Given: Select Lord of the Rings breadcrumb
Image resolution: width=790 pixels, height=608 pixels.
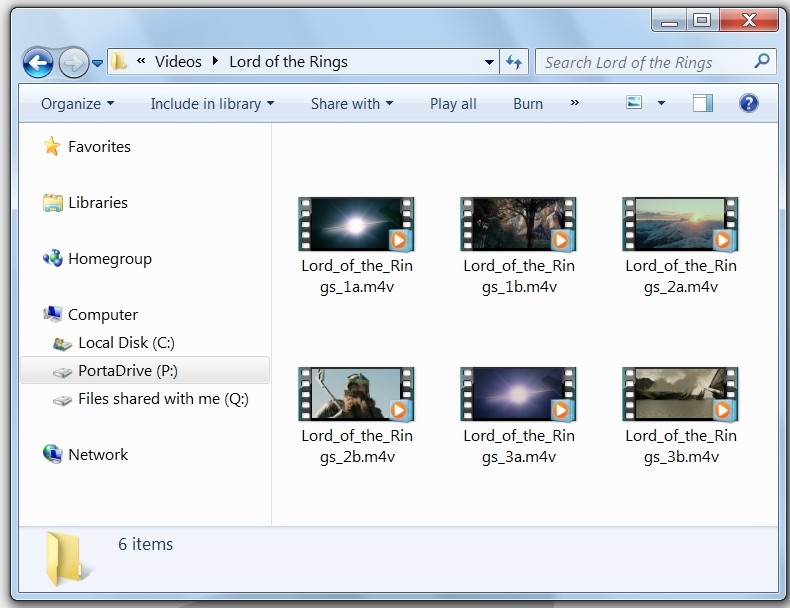Looking at the screenshot, I should 288,61.
